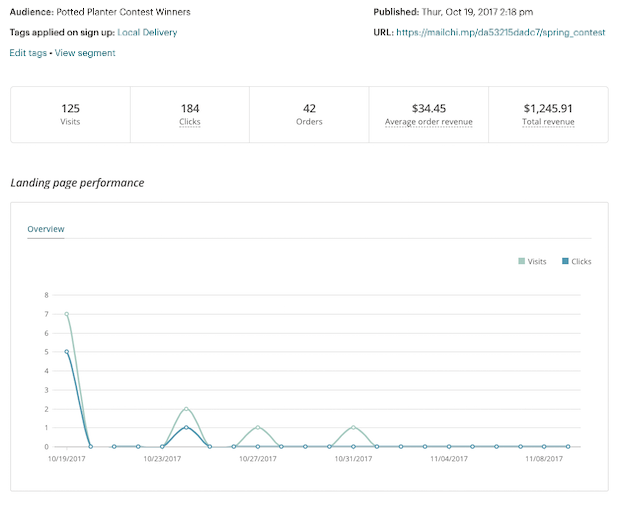Click the $34.45 average order value
620x523 pixels.
pos(428,108)
